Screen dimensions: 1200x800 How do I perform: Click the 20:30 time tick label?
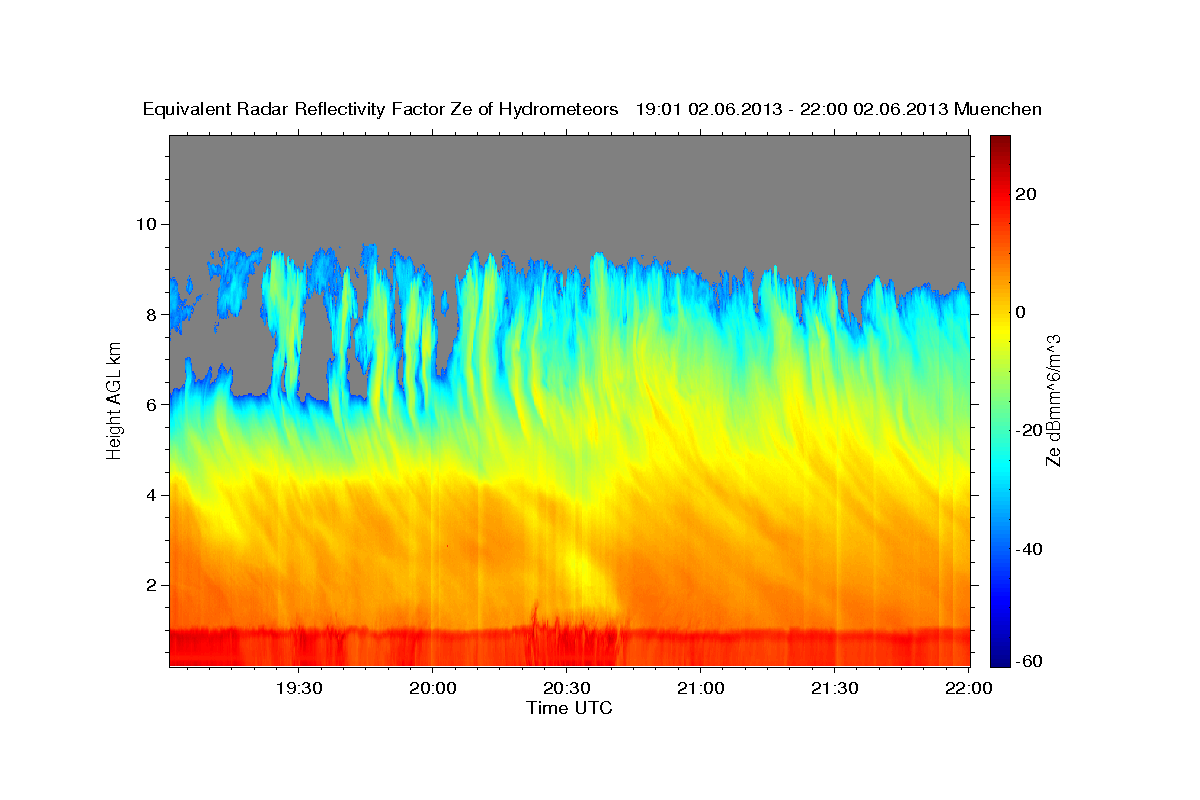(567, 688)
